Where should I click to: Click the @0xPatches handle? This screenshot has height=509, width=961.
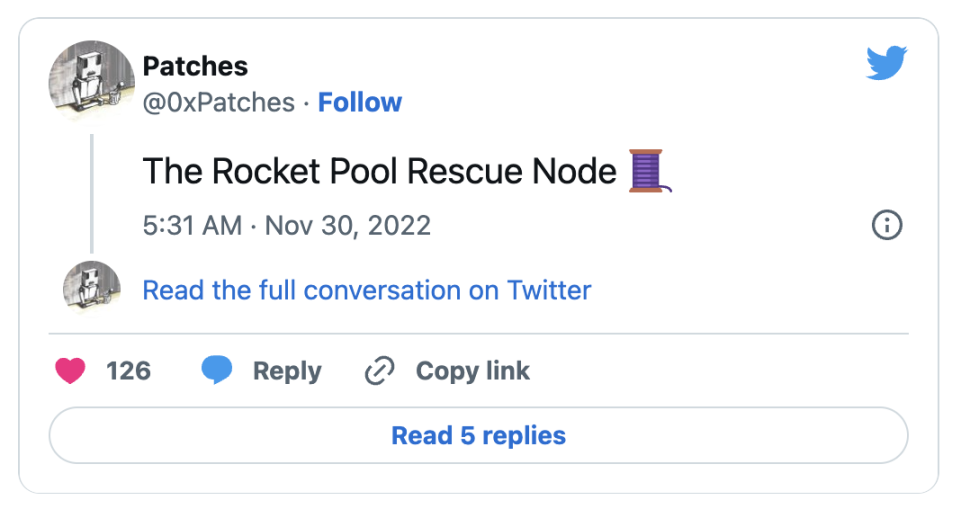pyautogui.click(x=219, y=102)
